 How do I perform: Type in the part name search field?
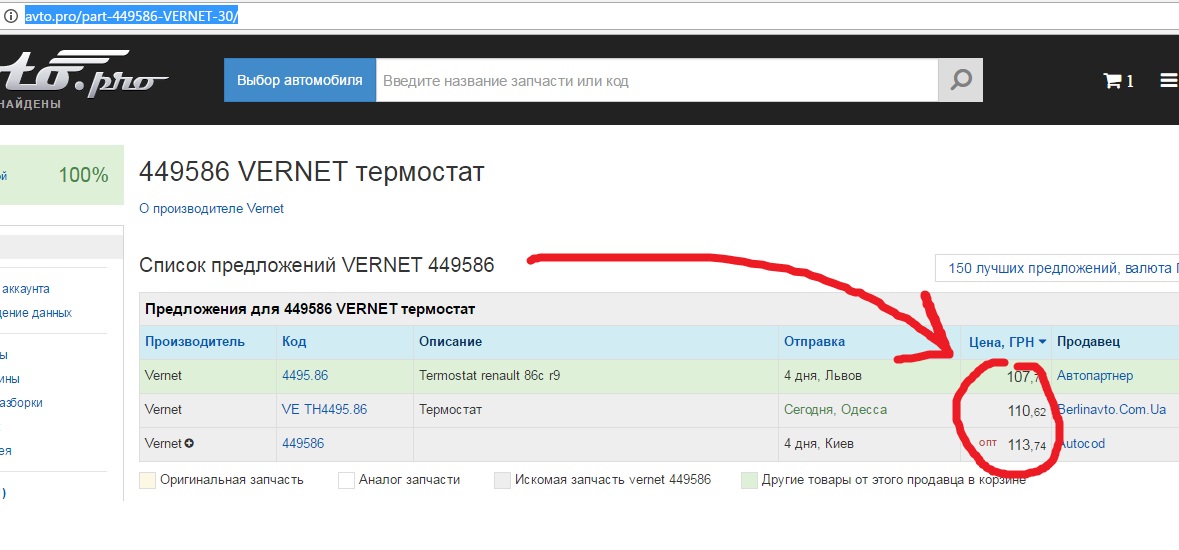[656, 81]
